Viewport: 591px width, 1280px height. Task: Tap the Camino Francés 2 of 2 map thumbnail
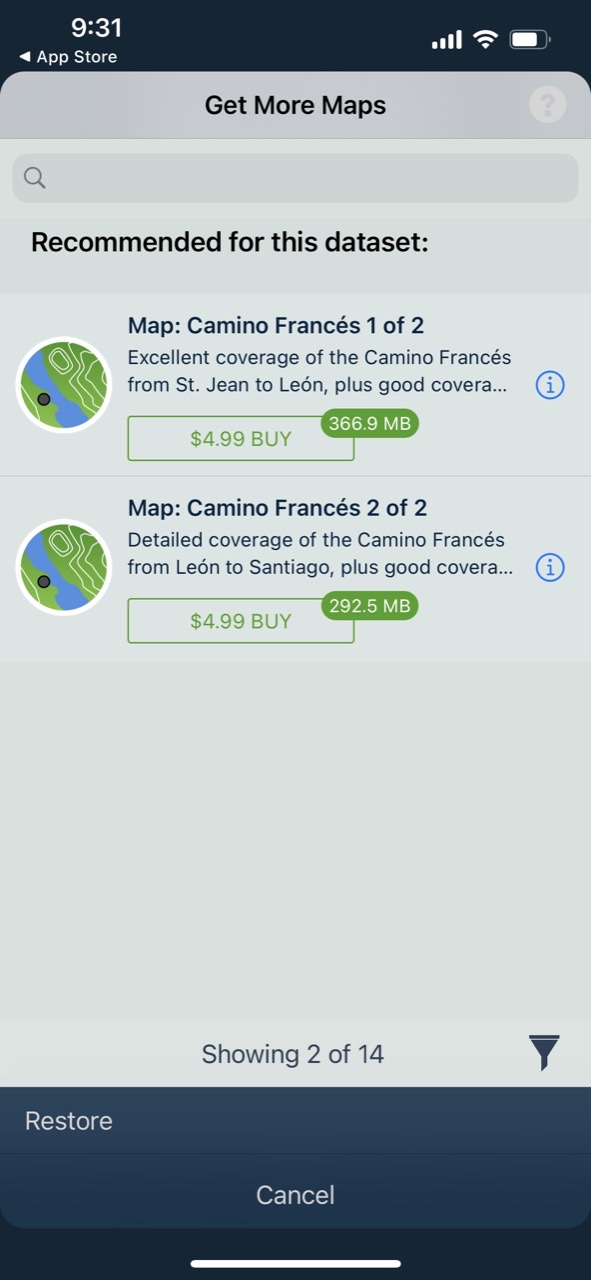[x=64, y=567]
